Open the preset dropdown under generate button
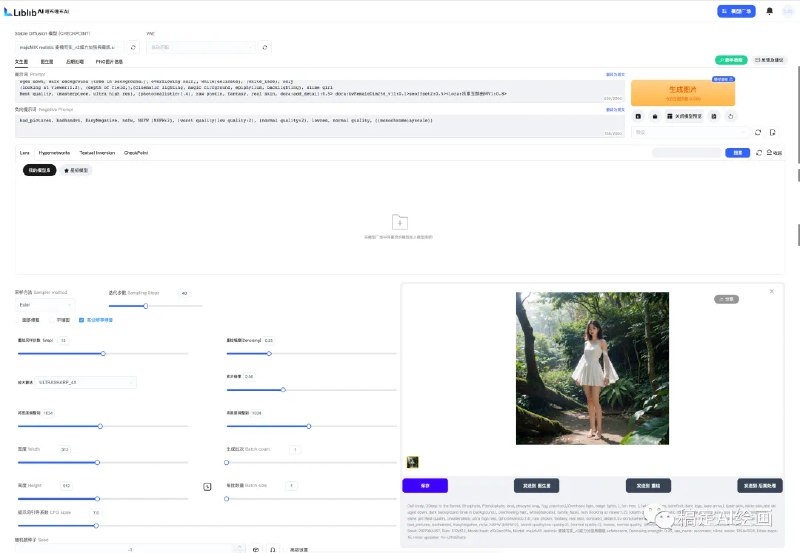Viewport: 800px width, 553px height. point(690,132)
